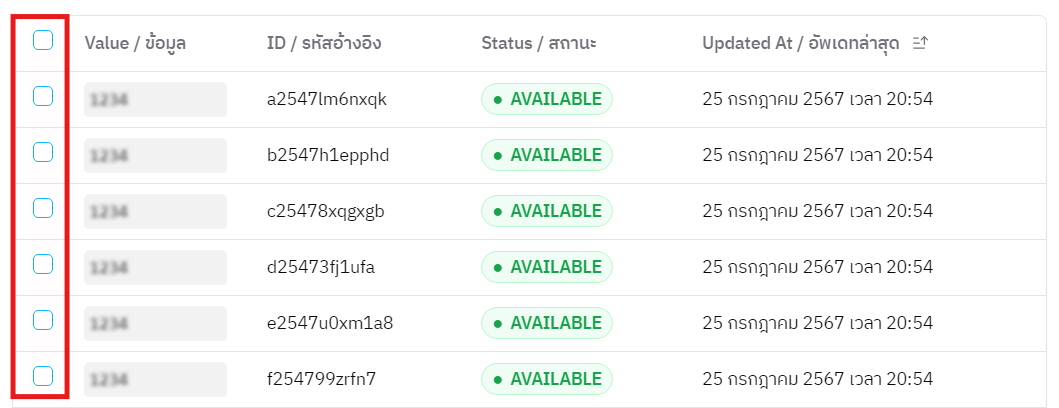Enable the checkbox for row e2547u0xm1a8
Image resolution: width=1059 pixels, height=408 pixels.
pyautogui.click(x=43, y=320)
